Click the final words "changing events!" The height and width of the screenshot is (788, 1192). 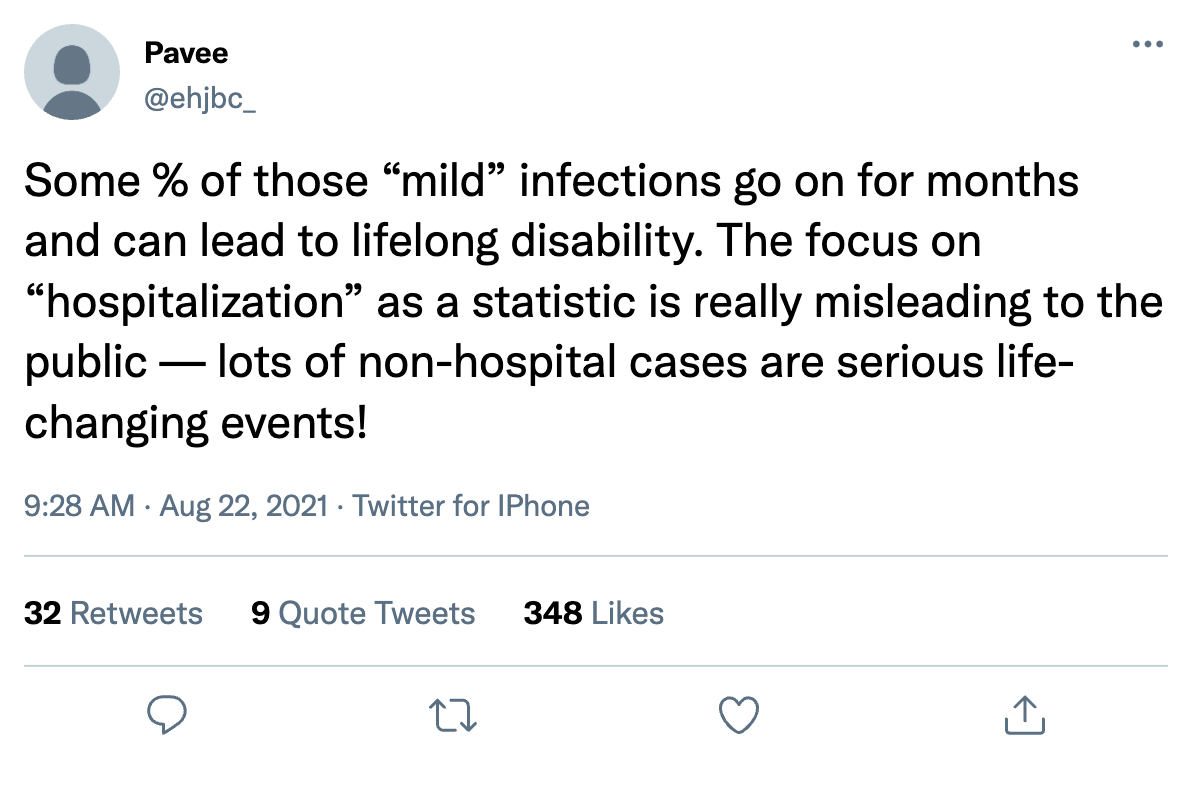coord(196,423)
